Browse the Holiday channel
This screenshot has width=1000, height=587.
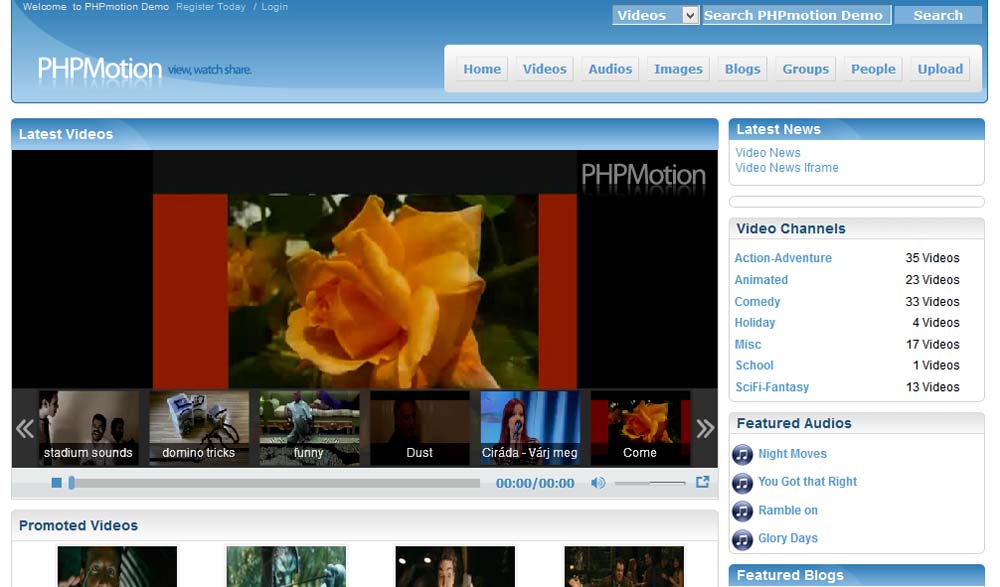tap(754, 323)
